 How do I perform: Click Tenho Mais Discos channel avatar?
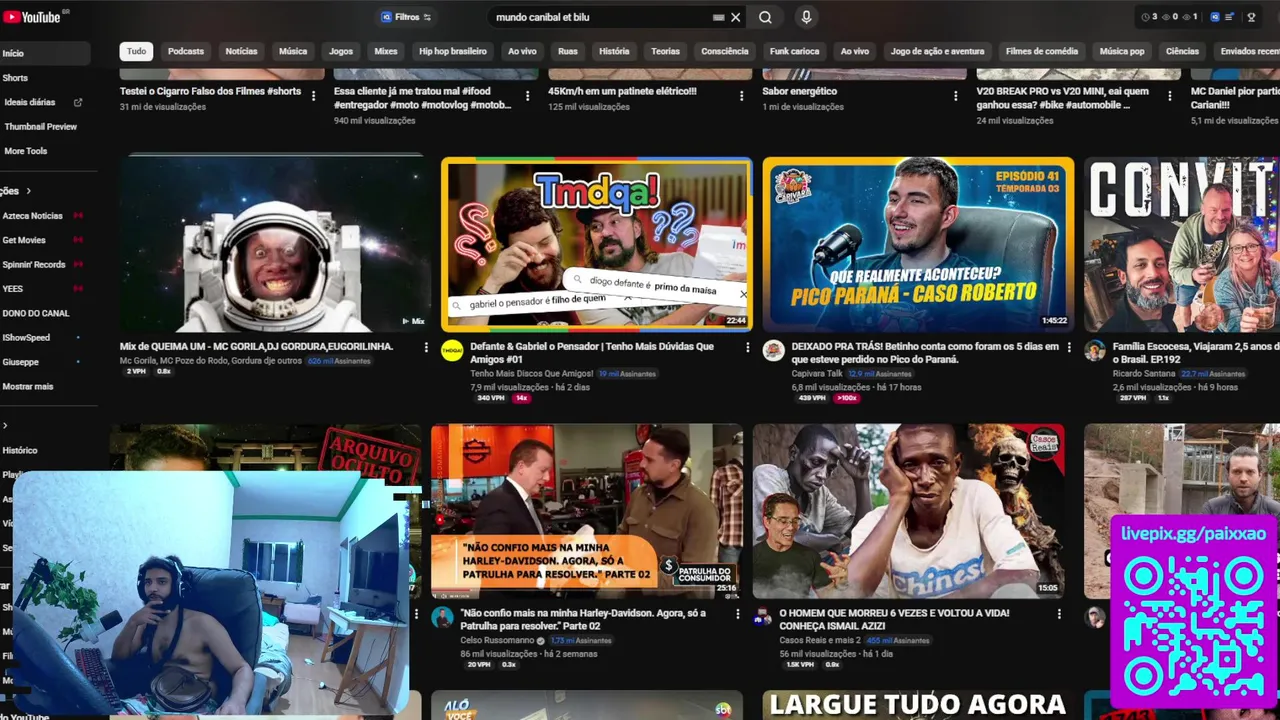tap(452, 350)
